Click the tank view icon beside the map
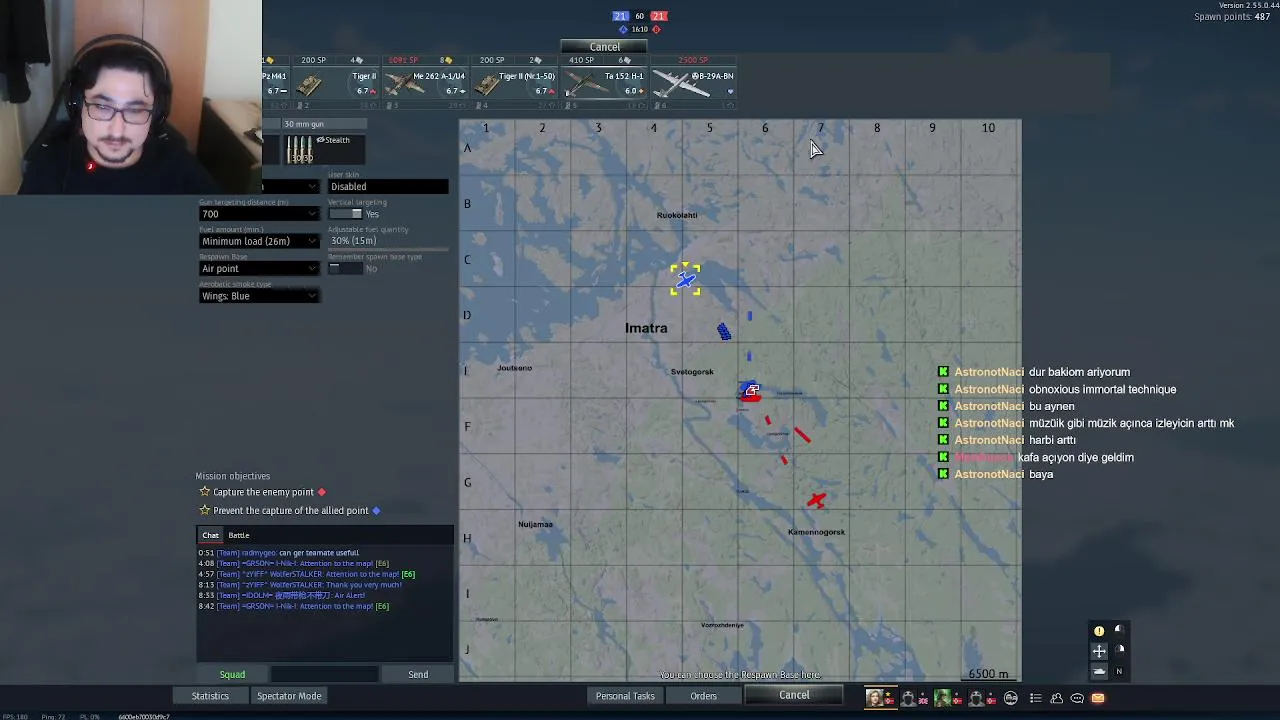 click(1099, 672)
